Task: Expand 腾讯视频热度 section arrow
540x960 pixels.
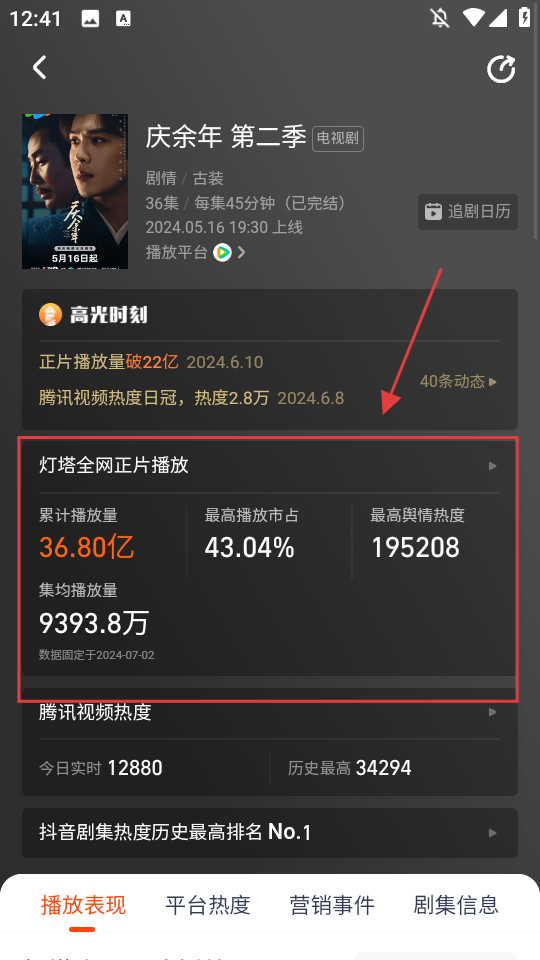Action: pos(493,713)
